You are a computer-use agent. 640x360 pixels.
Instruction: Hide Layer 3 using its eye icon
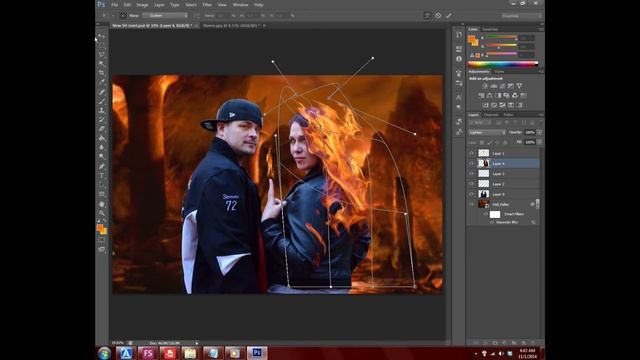[x=471, y=173]
